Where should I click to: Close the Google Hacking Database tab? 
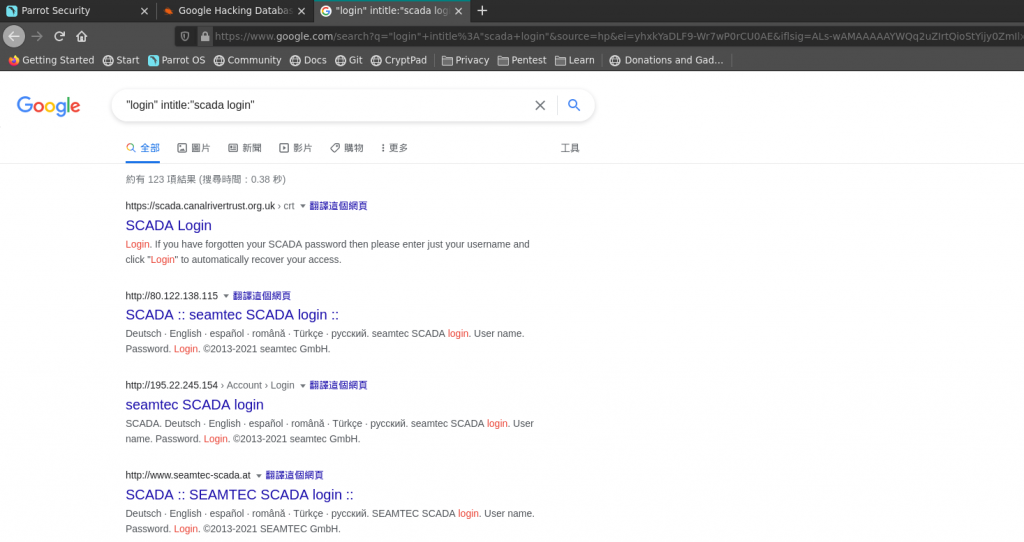point(301,11)
